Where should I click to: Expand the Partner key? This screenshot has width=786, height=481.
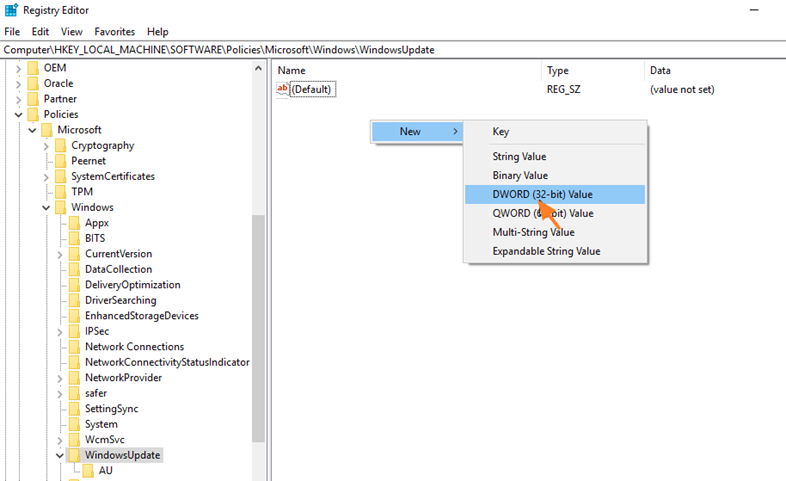19,99
